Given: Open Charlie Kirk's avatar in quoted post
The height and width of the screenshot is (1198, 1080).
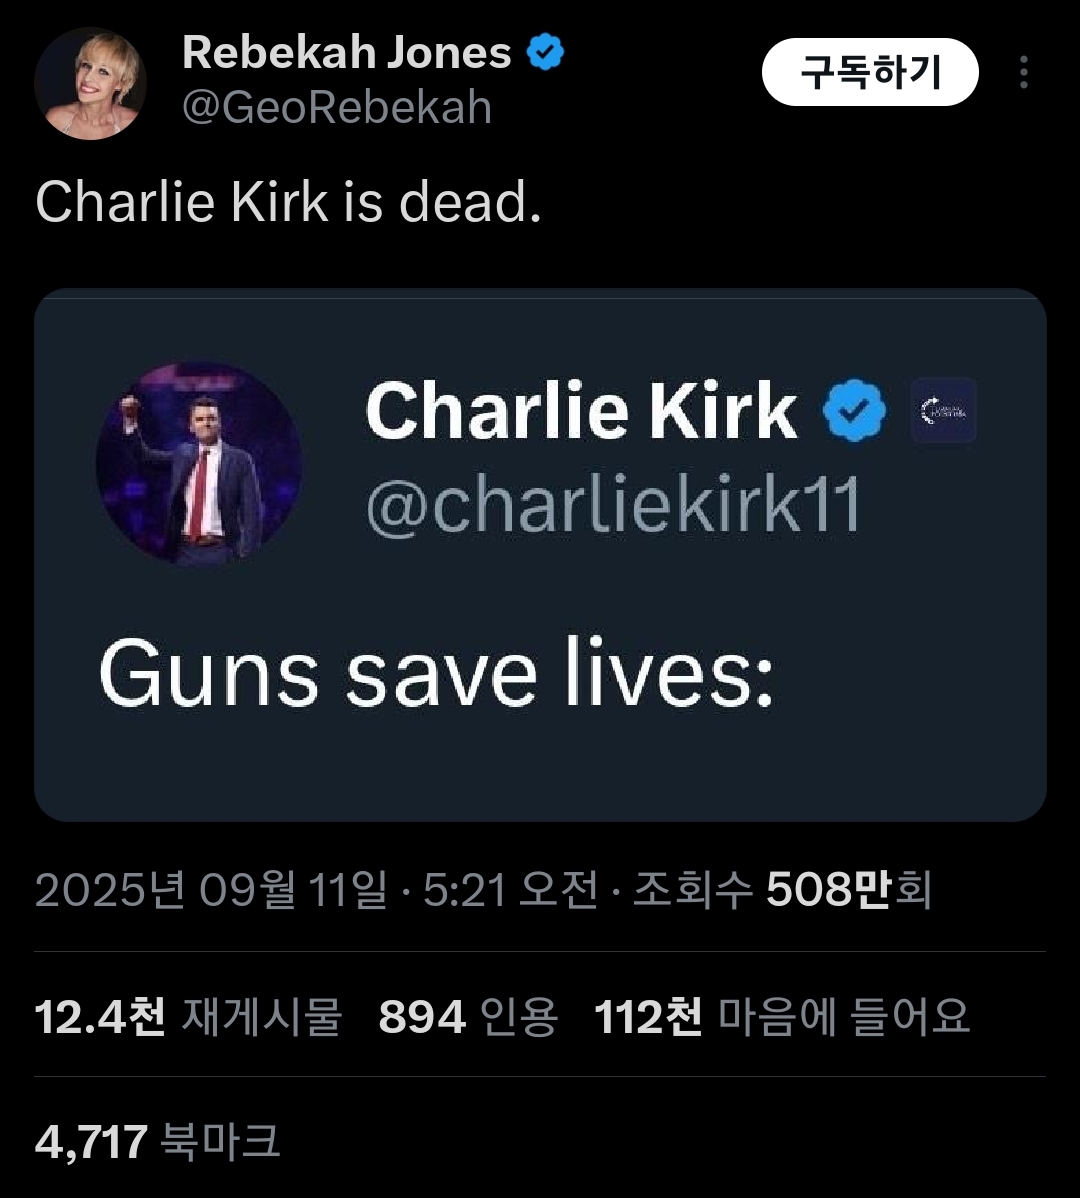Looking at the screenshot, I should [198, 463].
